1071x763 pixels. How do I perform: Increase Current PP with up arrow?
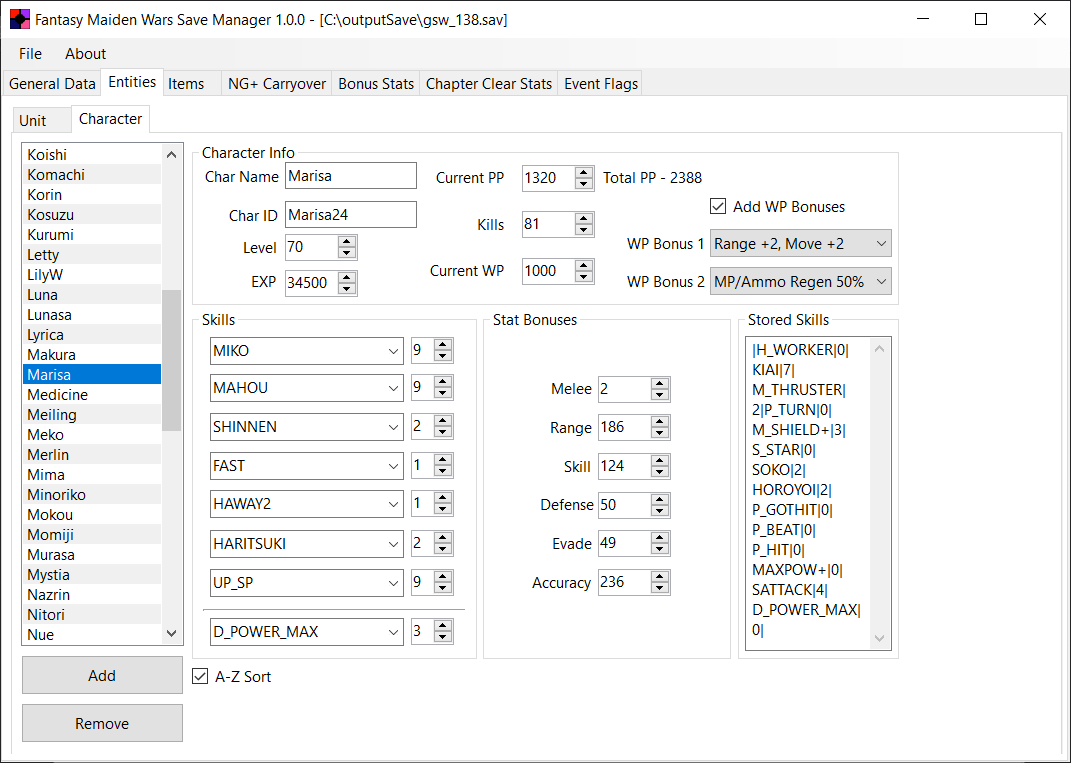(x=583, y=172)
